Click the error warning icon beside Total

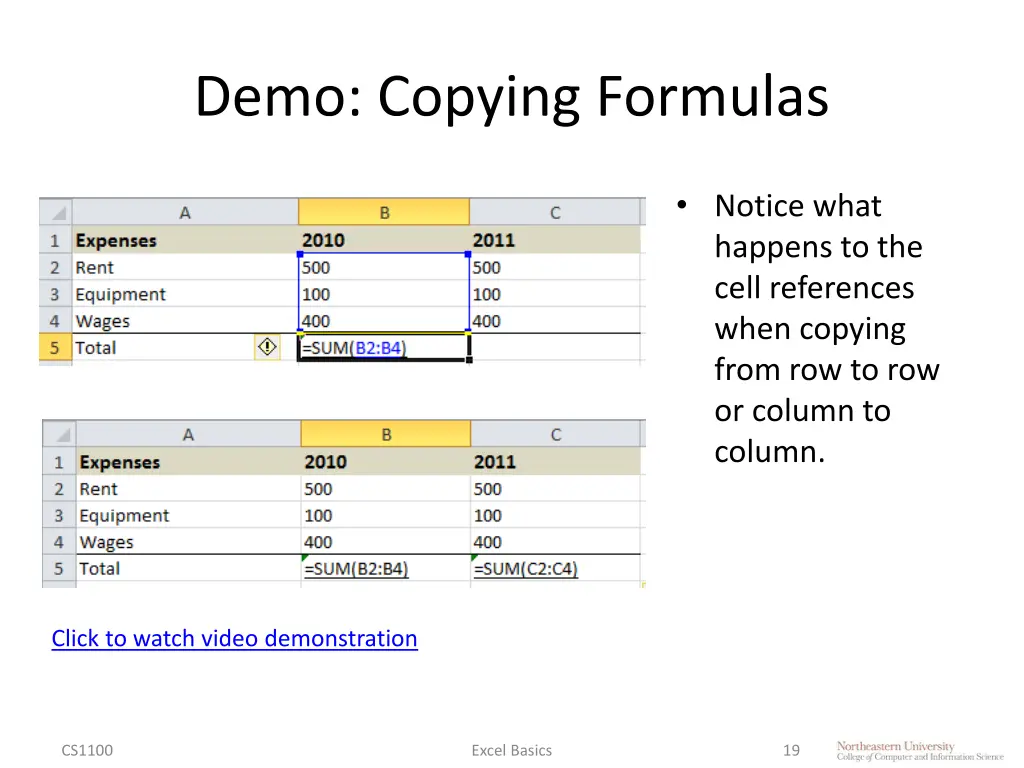point(267,347)
